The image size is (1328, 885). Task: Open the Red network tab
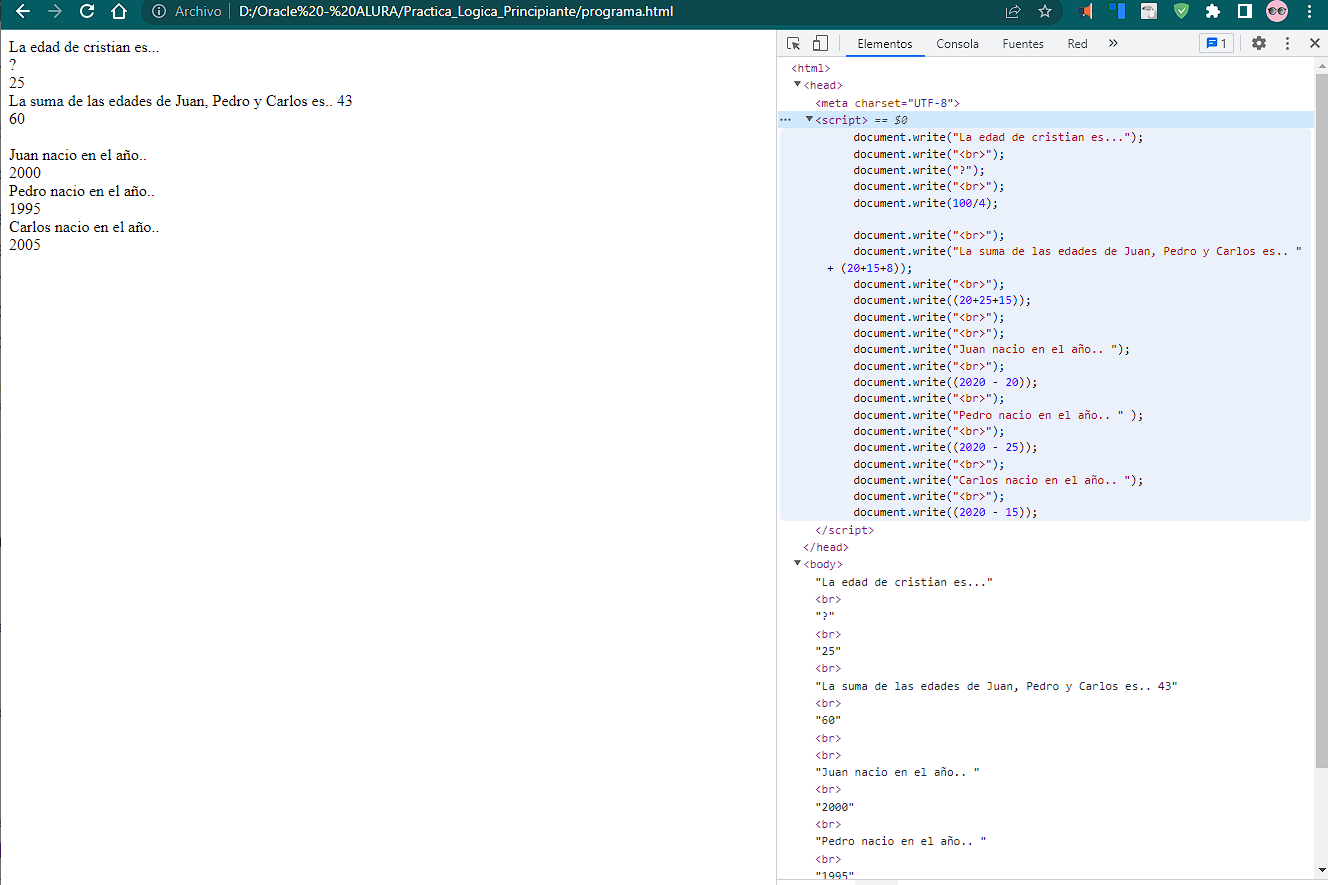[x=1077, y=44]
